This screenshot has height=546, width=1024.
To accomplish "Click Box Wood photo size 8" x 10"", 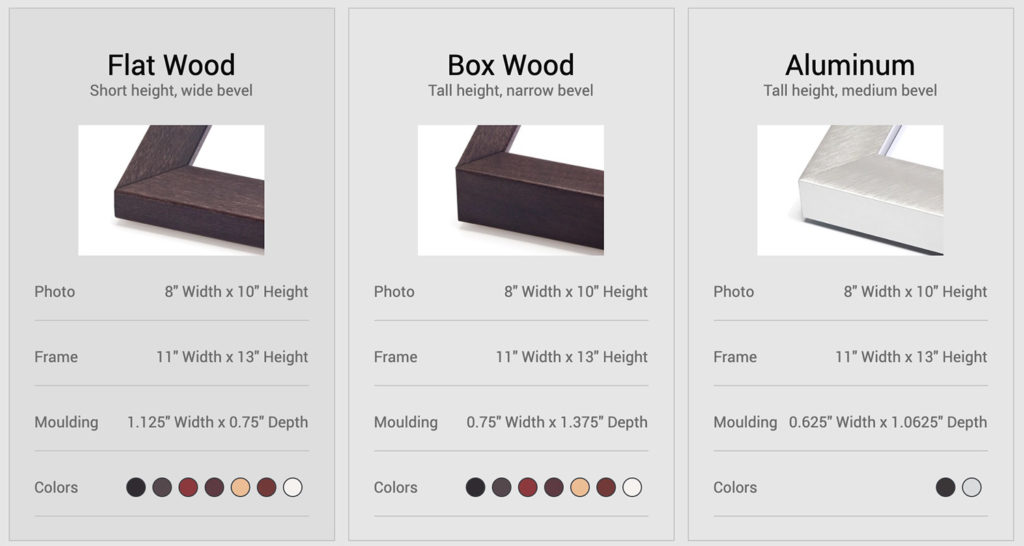I will (x=576, y=292).
